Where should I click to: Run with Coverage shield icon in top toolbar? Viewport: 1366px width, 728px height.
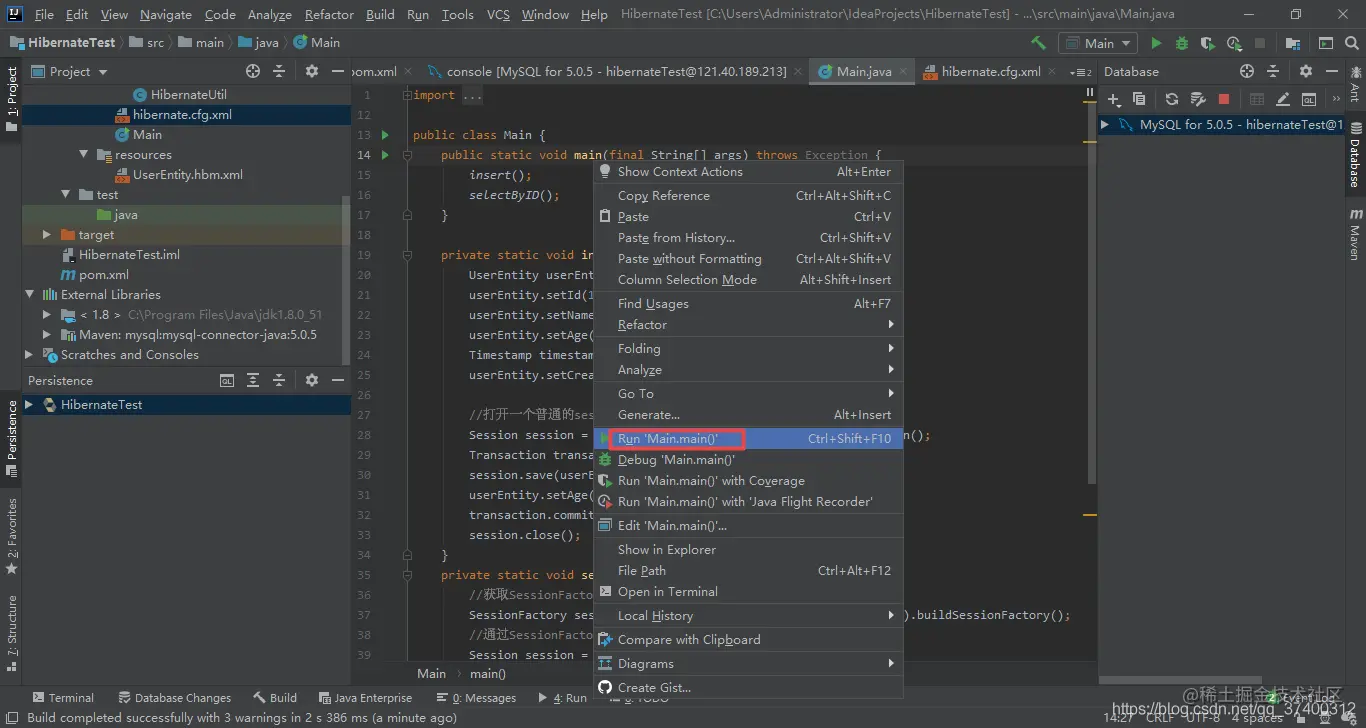click(x=1208, y=43)
